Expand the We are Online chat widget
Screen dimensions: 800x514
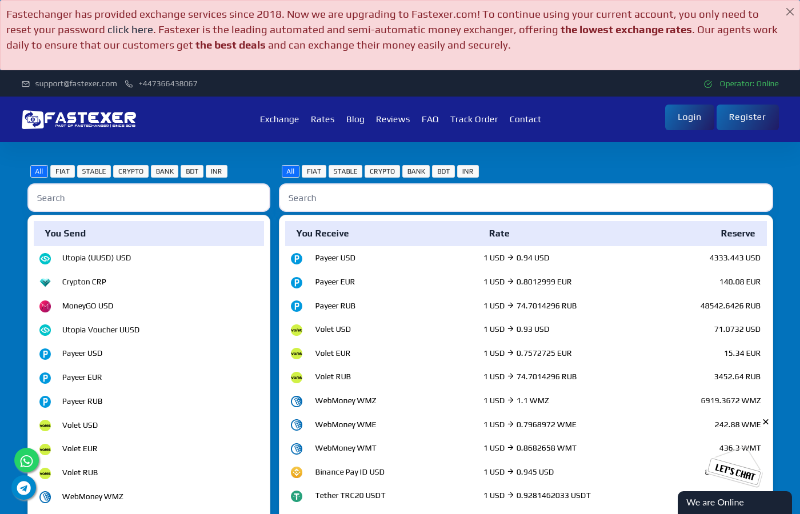(734, 502)
